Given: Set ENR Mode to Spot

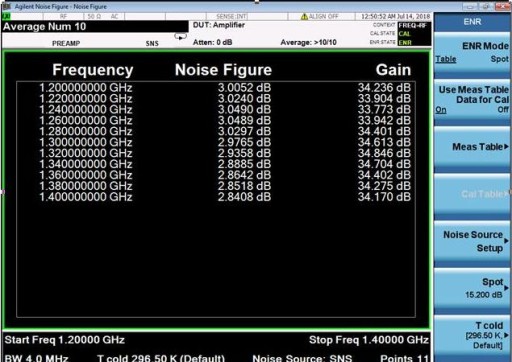Looking at the screenshot, I should coord(499,59).
